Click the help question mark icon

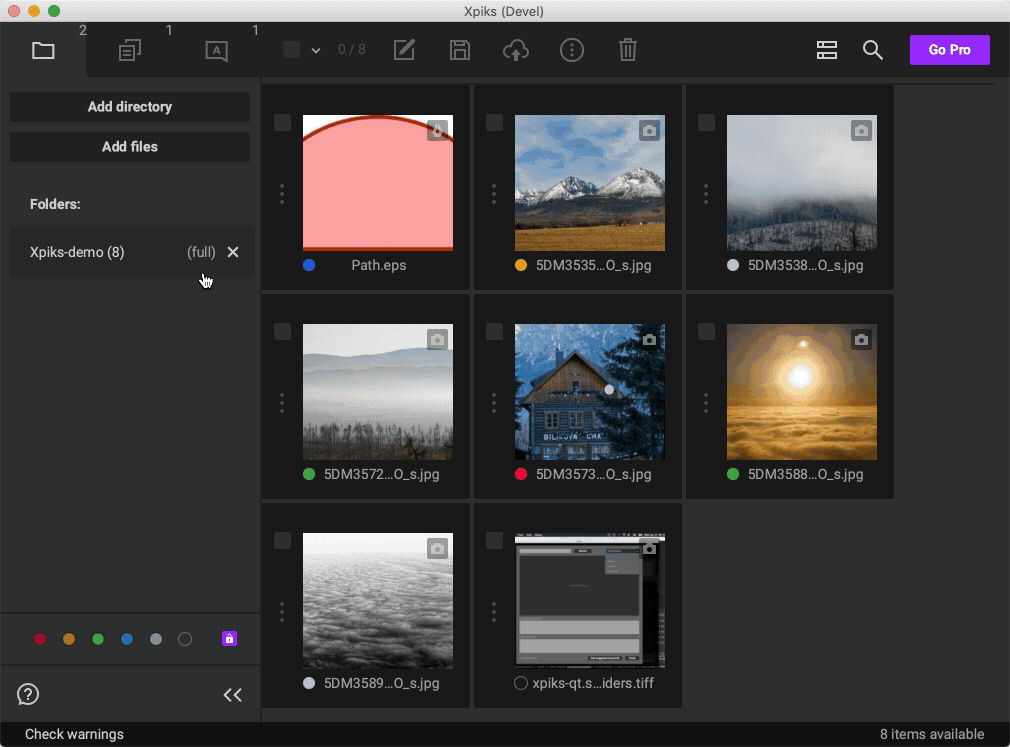(x=27, y=694)
